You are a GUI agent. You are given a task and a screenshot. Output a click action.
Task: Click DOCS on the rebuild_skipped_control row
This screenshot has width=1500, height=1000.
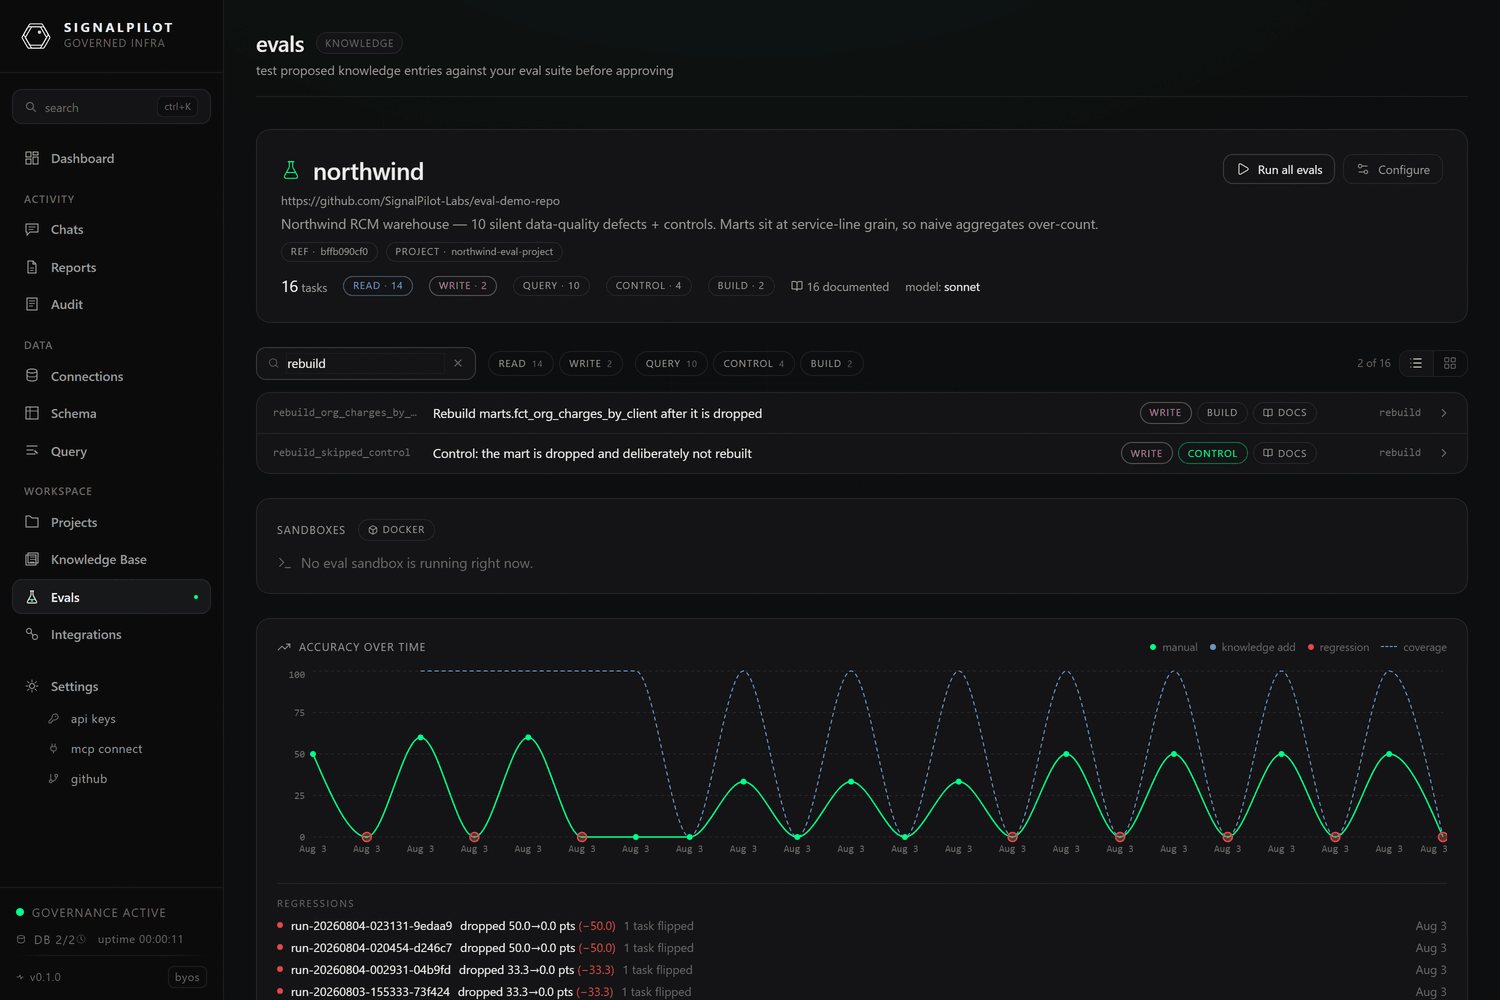(x=1285, y=453)
